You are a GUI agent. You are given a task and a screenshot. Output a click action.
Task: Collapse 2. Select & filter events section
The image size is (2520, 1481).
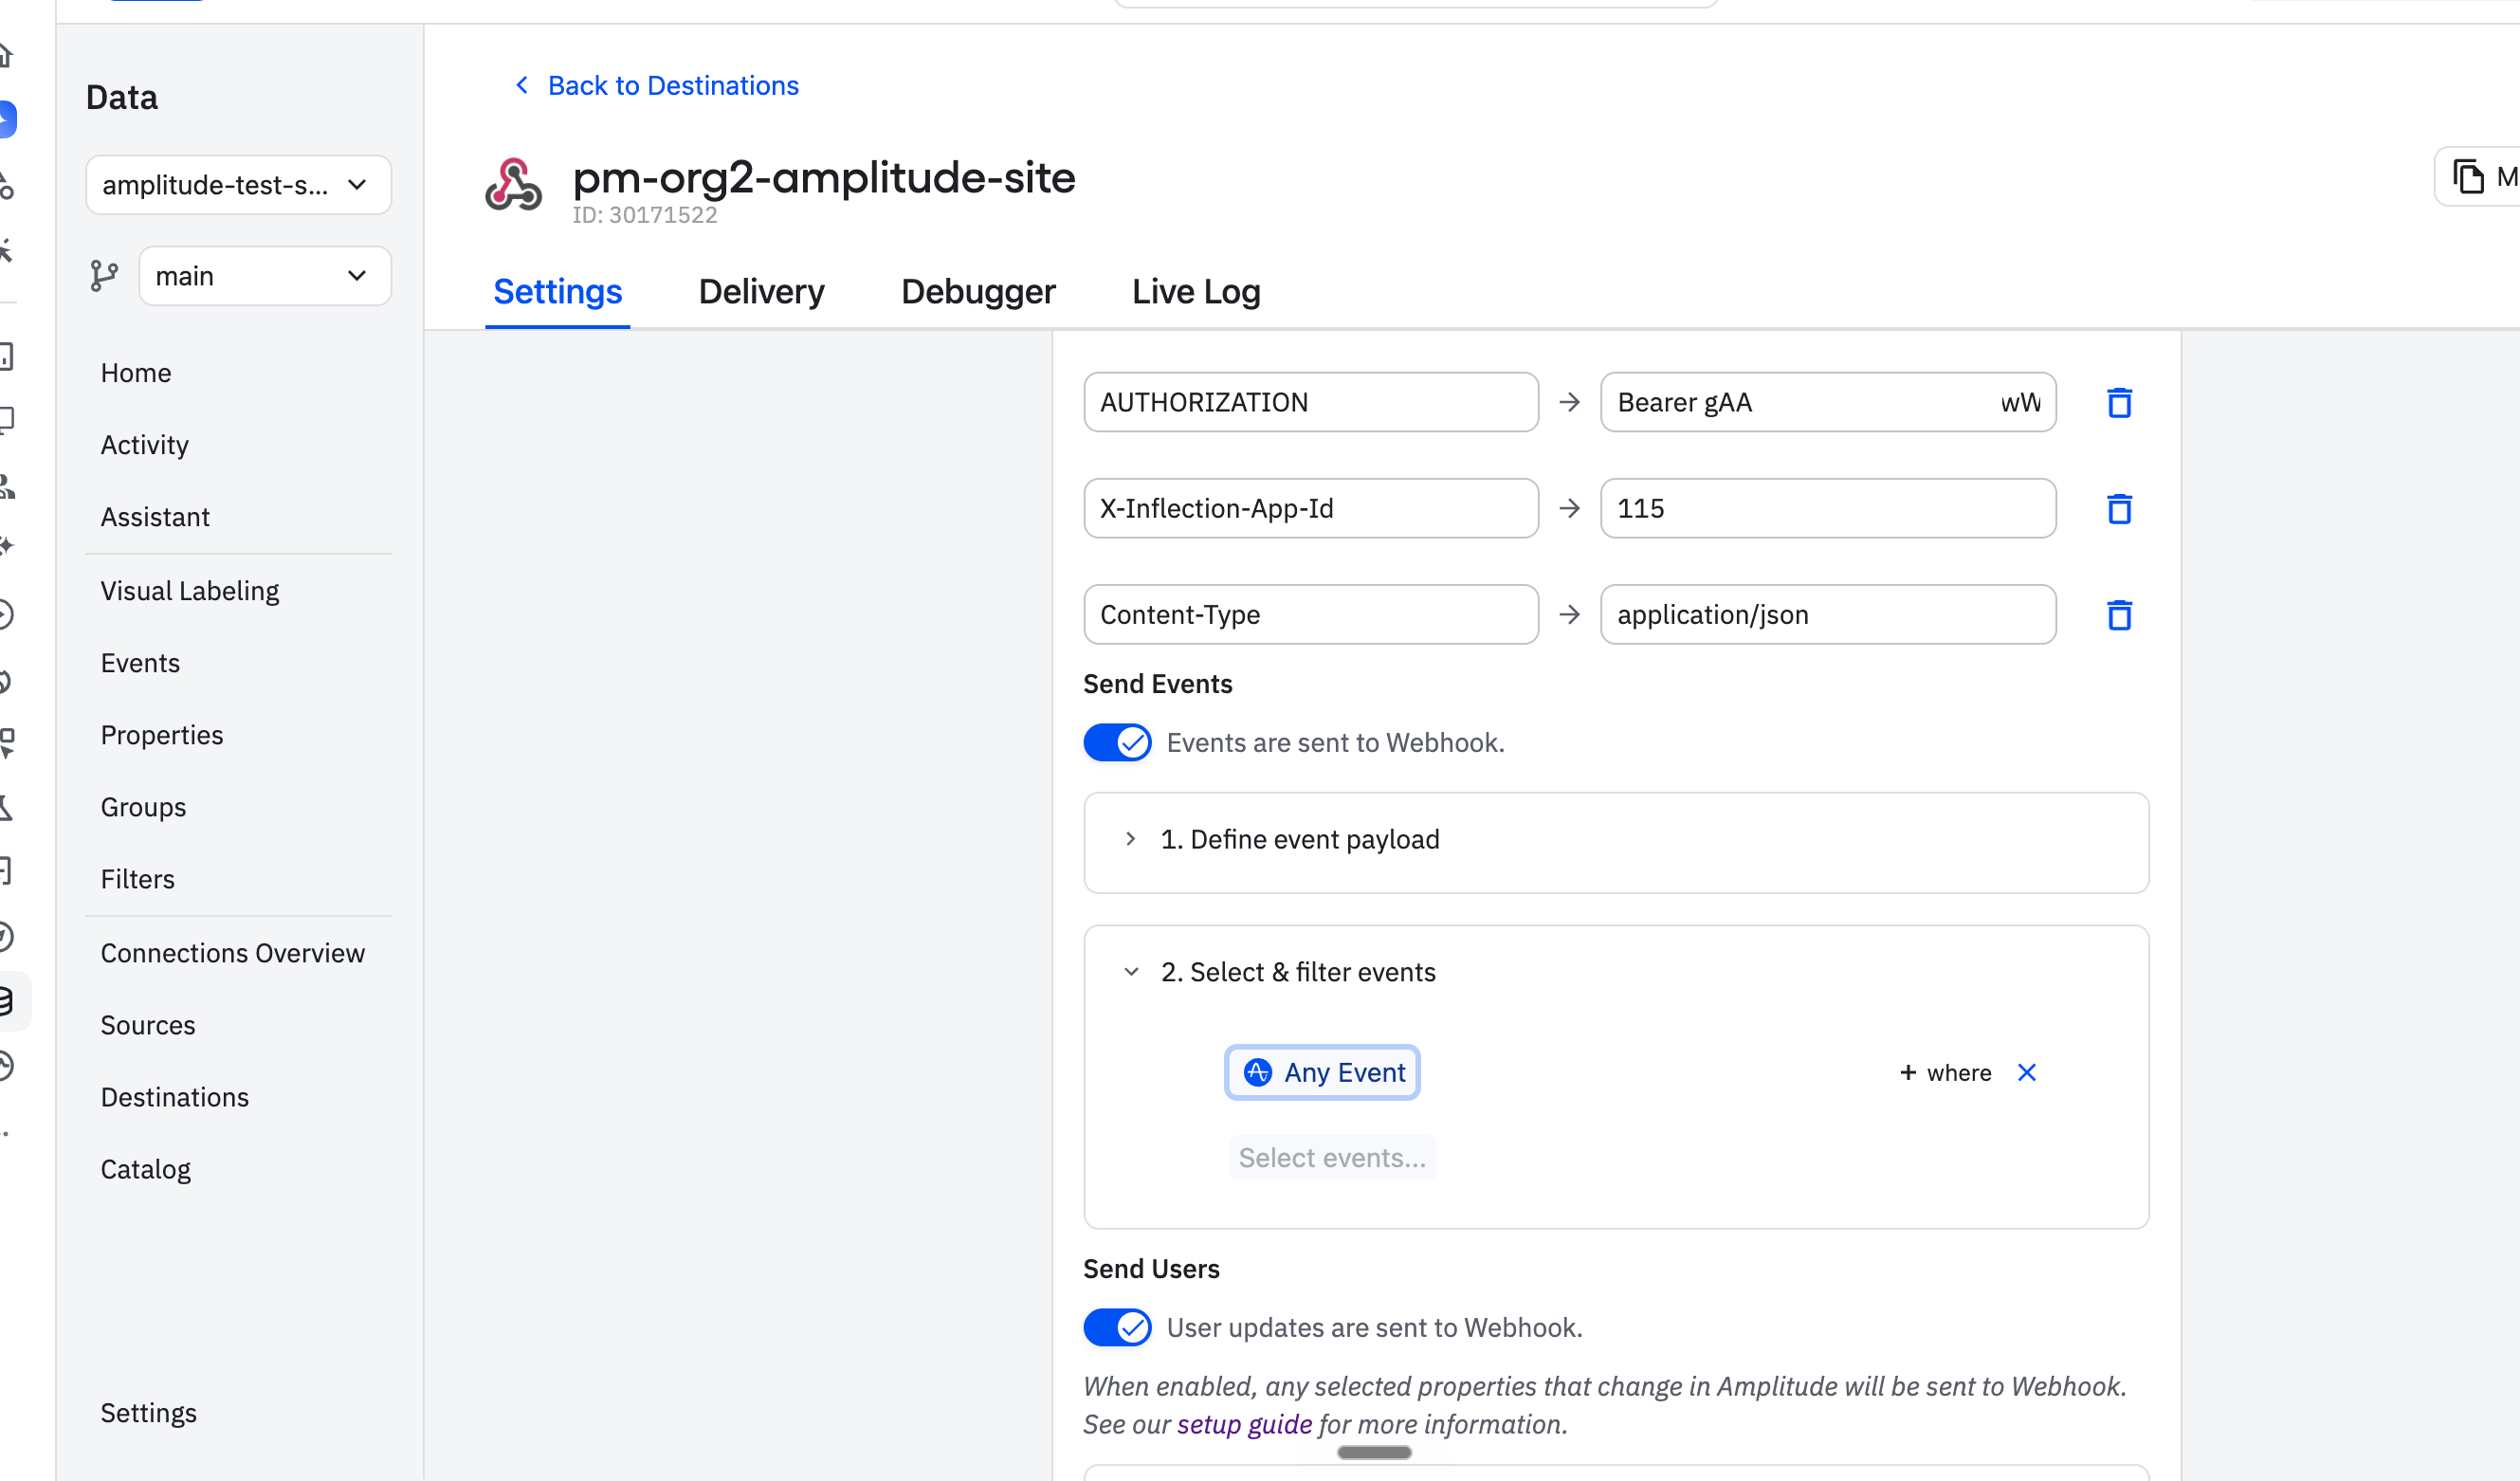1297,972
